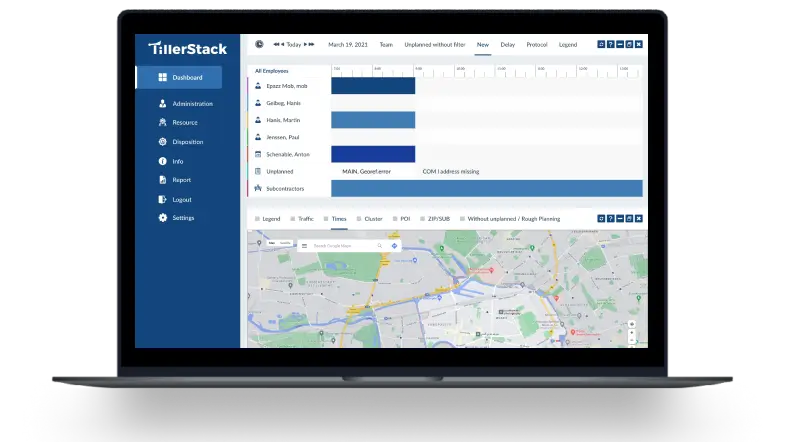Select Epazz Mob's dark blue schedule bar

click(x=372, y=86)
